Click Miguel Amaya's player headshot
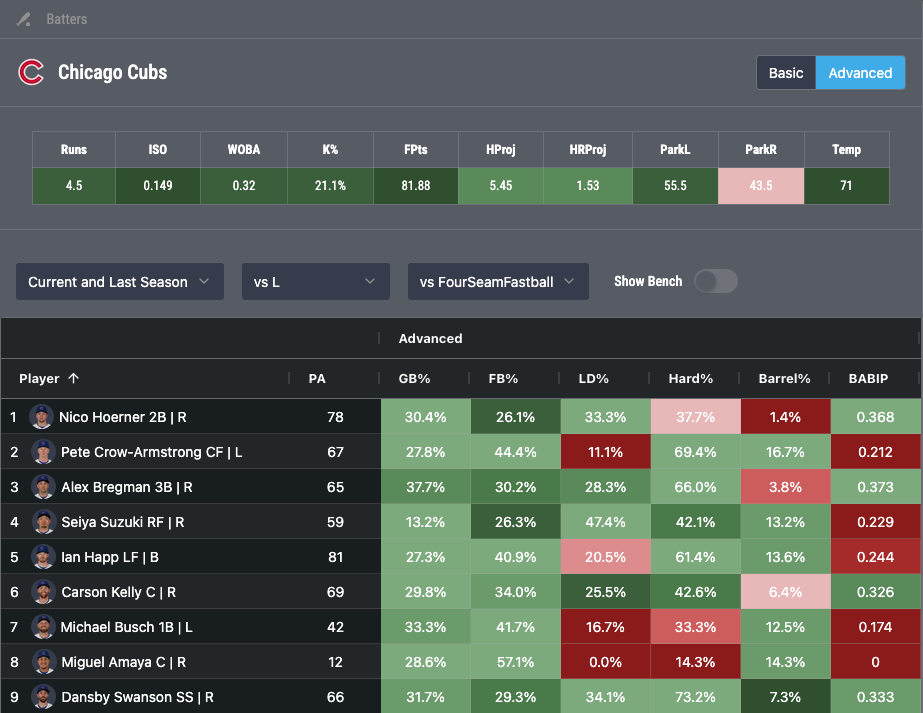Viewport: 923px width, 713px height. coord(44,662)
